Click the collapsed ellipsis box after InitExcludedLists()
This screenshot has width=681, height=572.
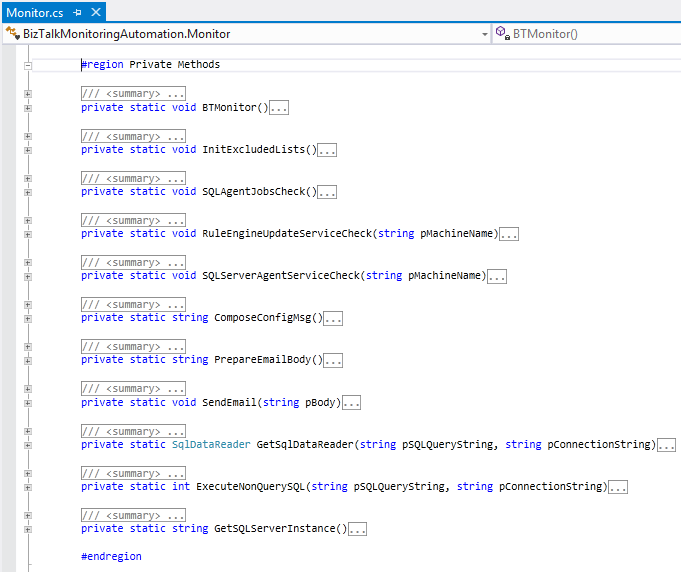tap(327, 150)
